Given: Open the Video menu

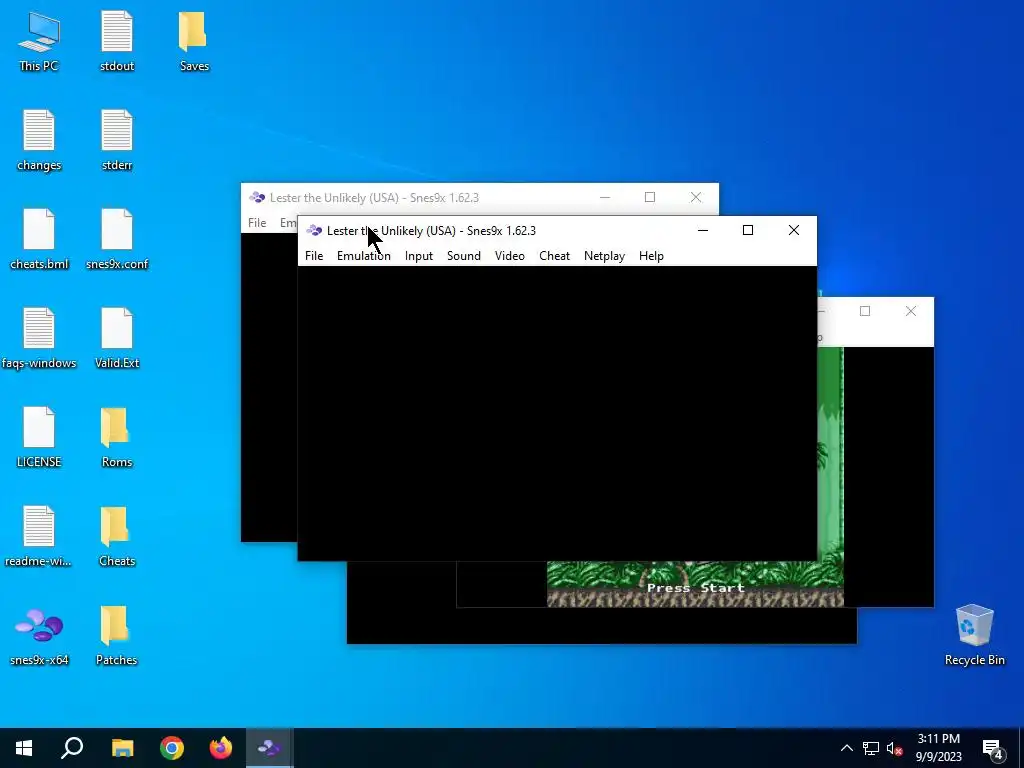Looking at the screenshot, I should tap(509, 256).
